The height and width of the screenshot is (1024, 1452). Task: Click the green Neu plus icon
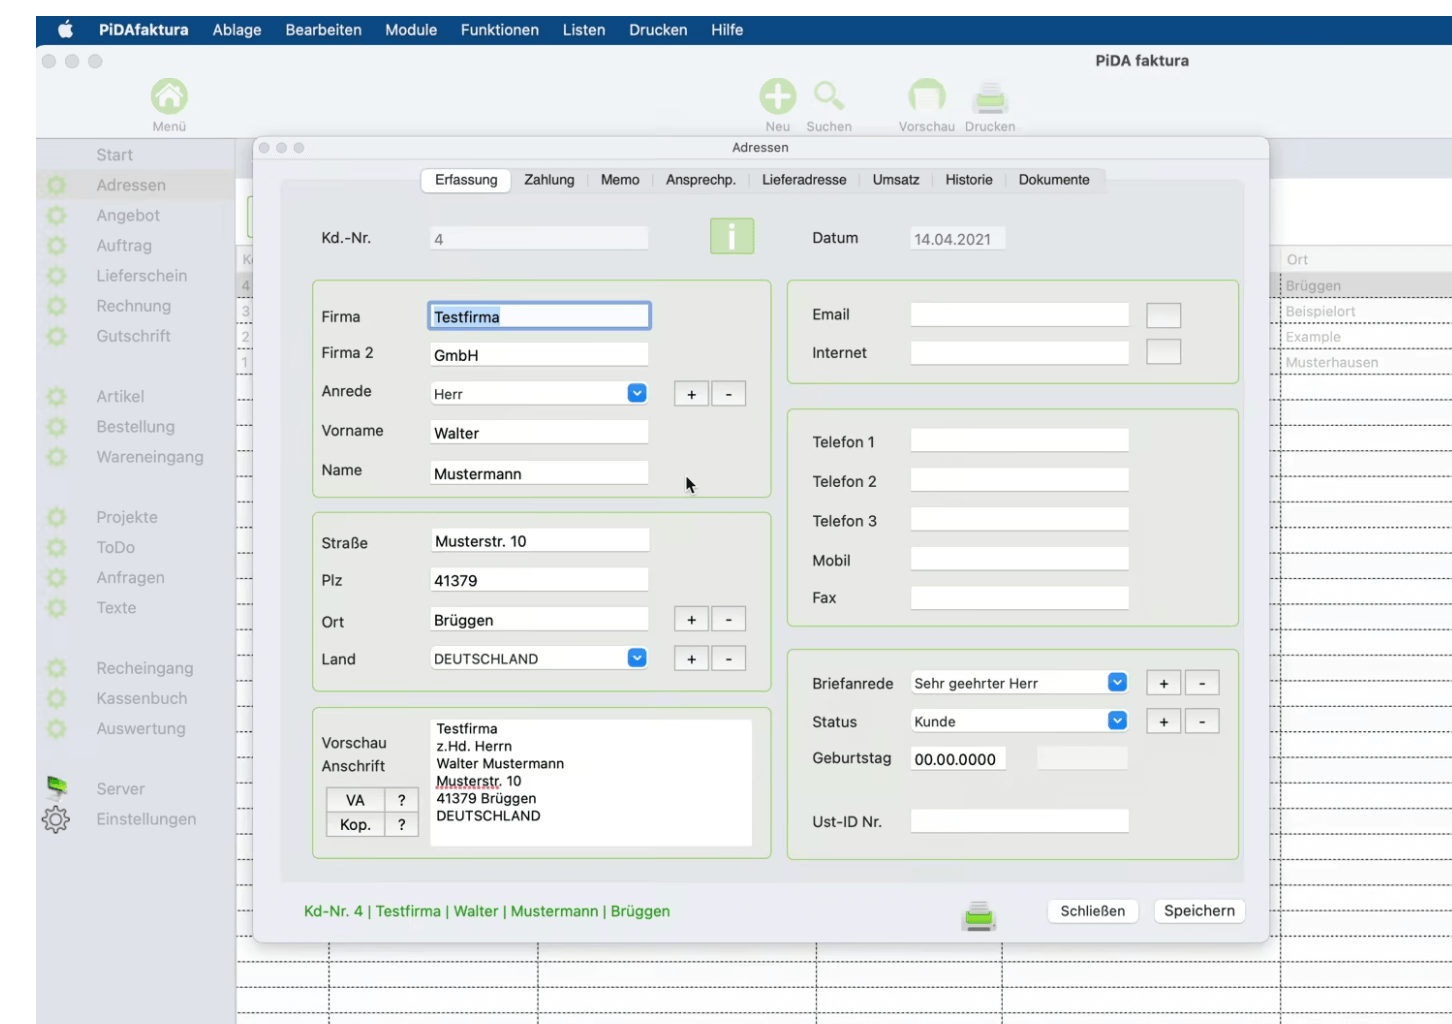tap(777, 97)
